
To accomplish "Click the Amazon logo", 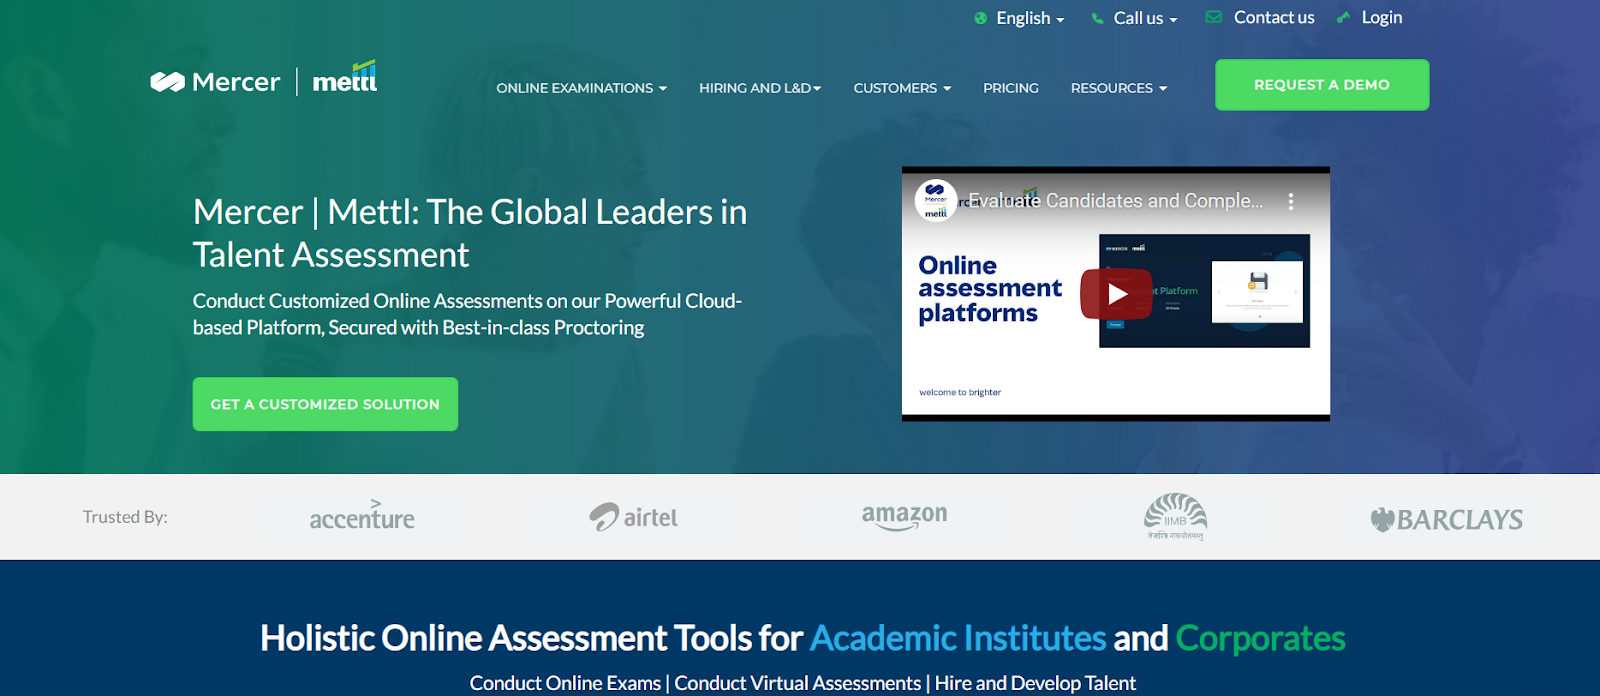I will coord(904,517).
